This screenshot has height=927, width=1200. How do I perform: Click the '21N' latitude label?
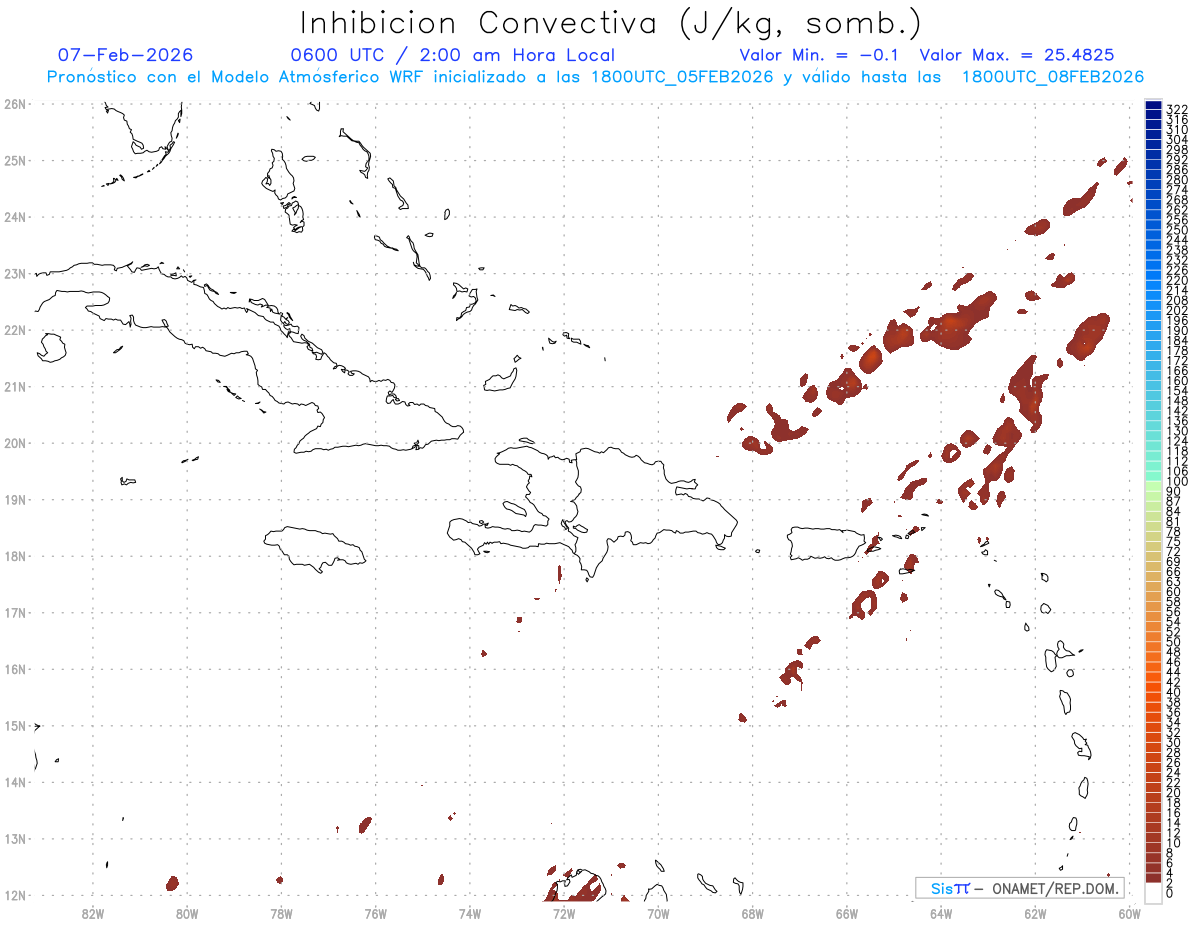click(15, 386)
